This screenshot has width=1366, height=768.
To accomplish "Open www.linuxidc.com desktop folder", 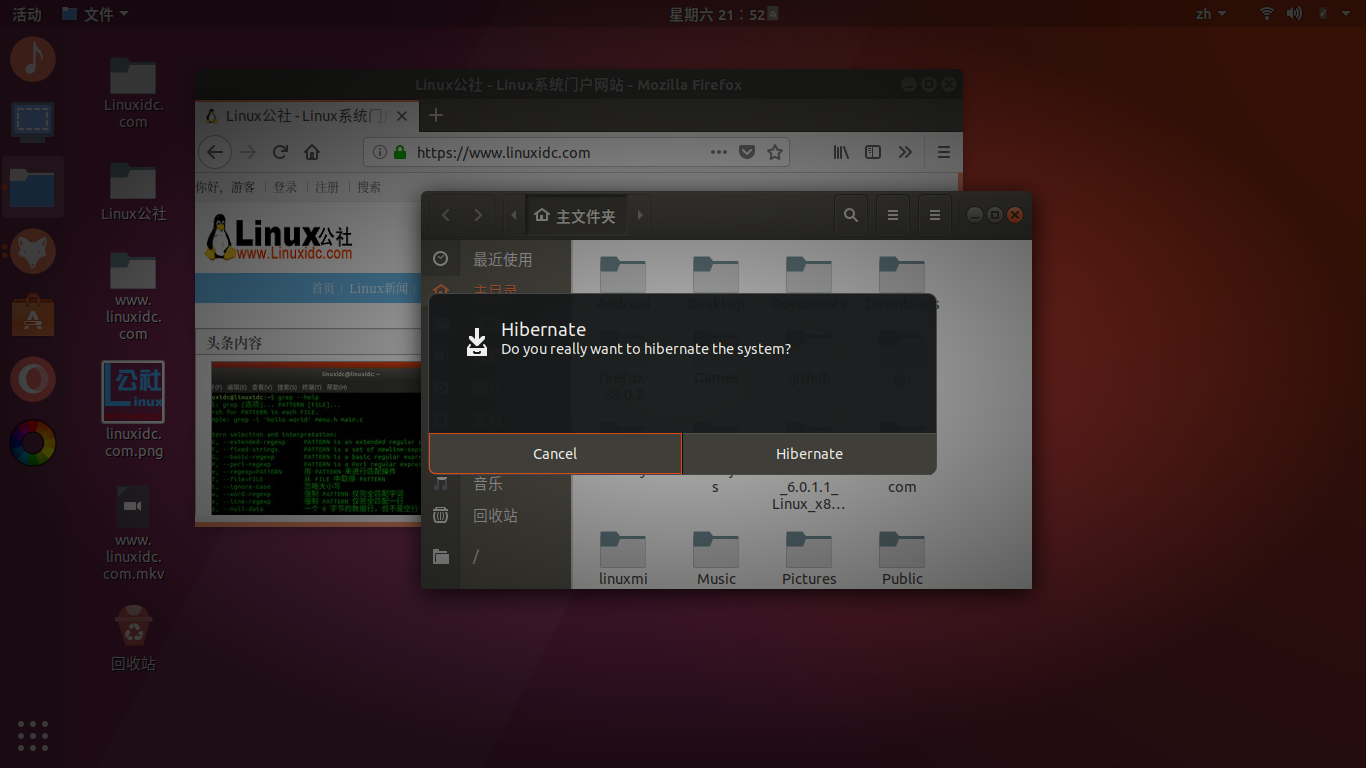I will 133,296.
